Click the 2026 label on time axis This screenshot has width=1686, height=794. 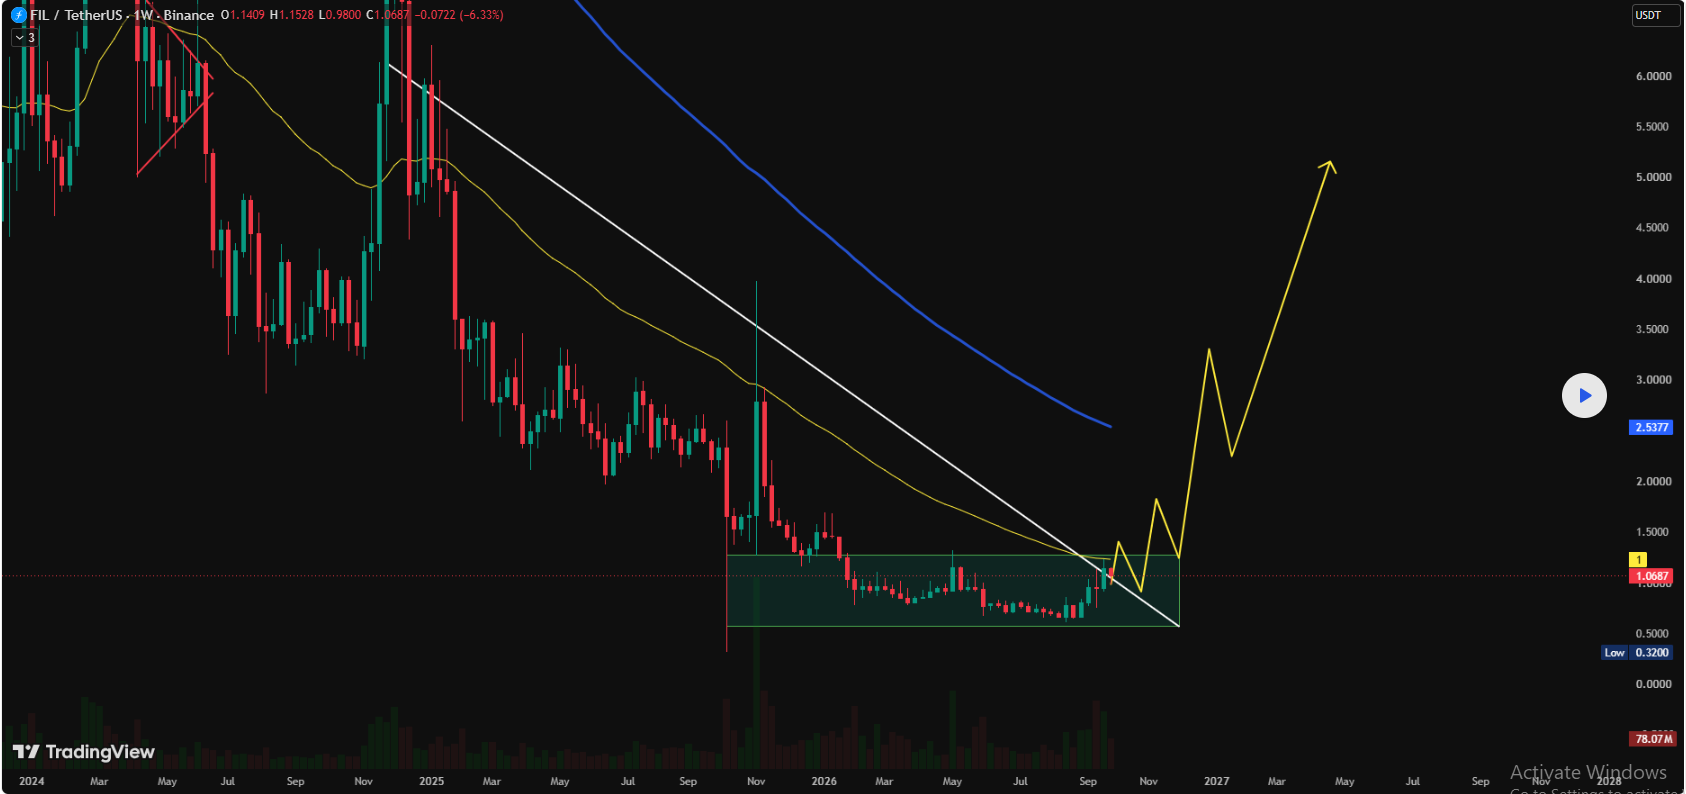(824, 781)
